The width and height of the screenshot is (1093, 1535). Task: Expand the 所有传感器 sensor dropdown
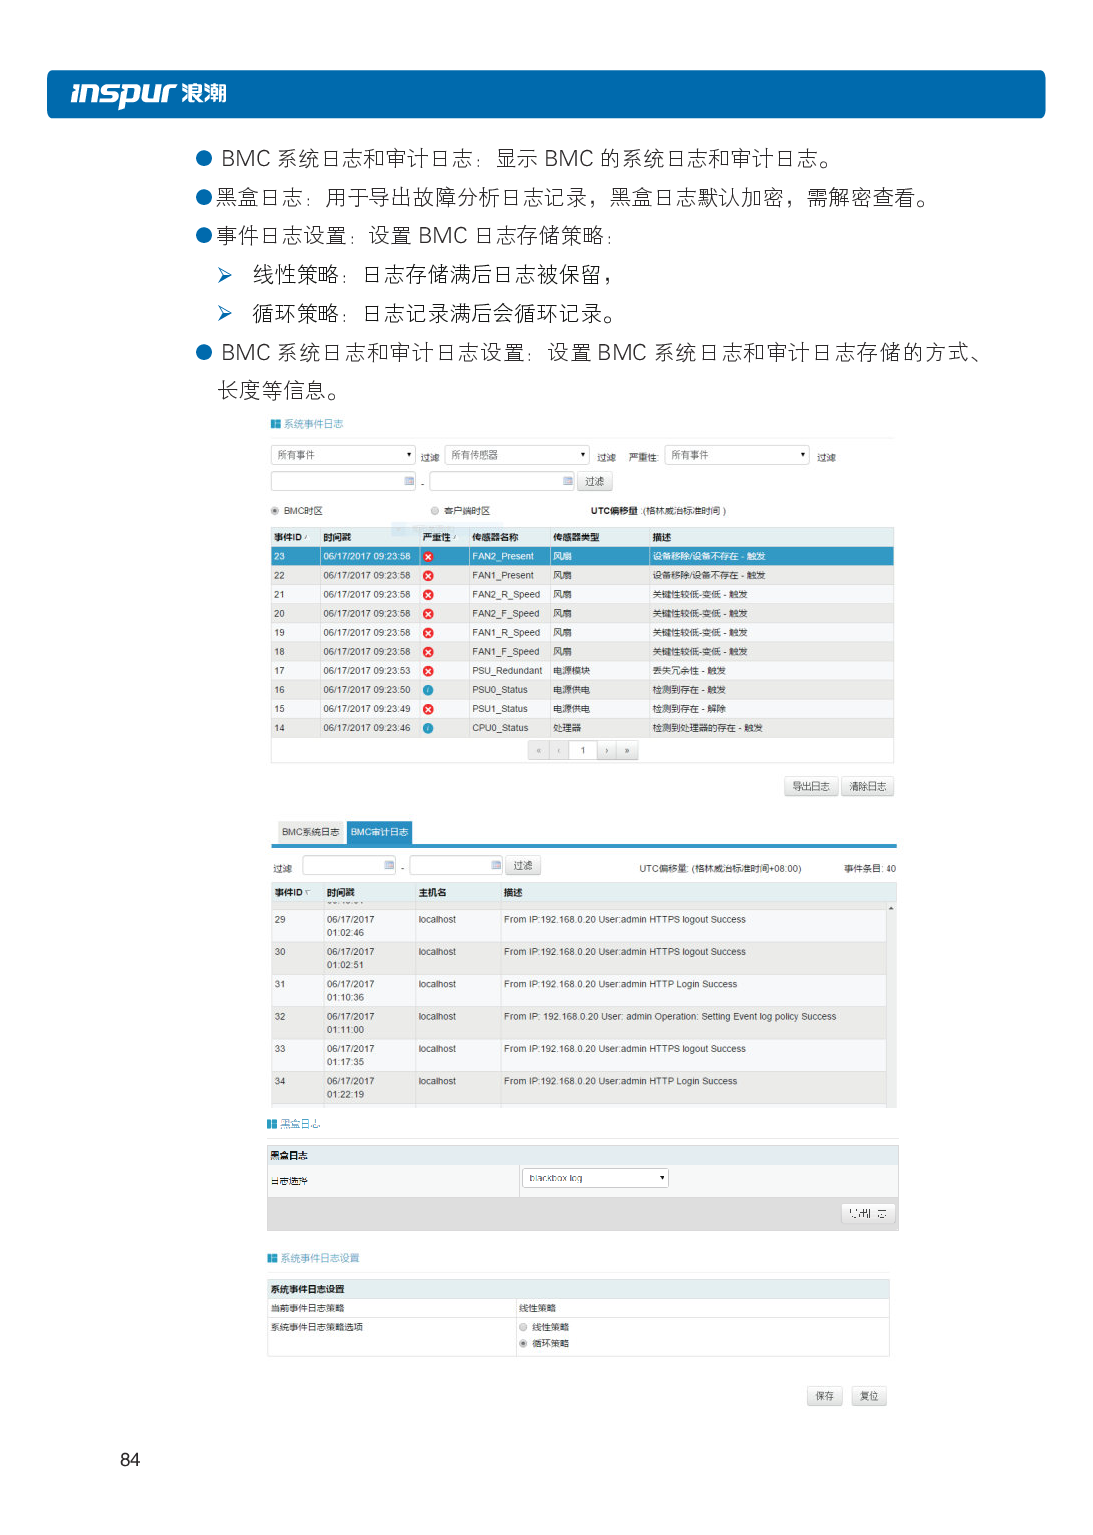(x=517, y=455)
